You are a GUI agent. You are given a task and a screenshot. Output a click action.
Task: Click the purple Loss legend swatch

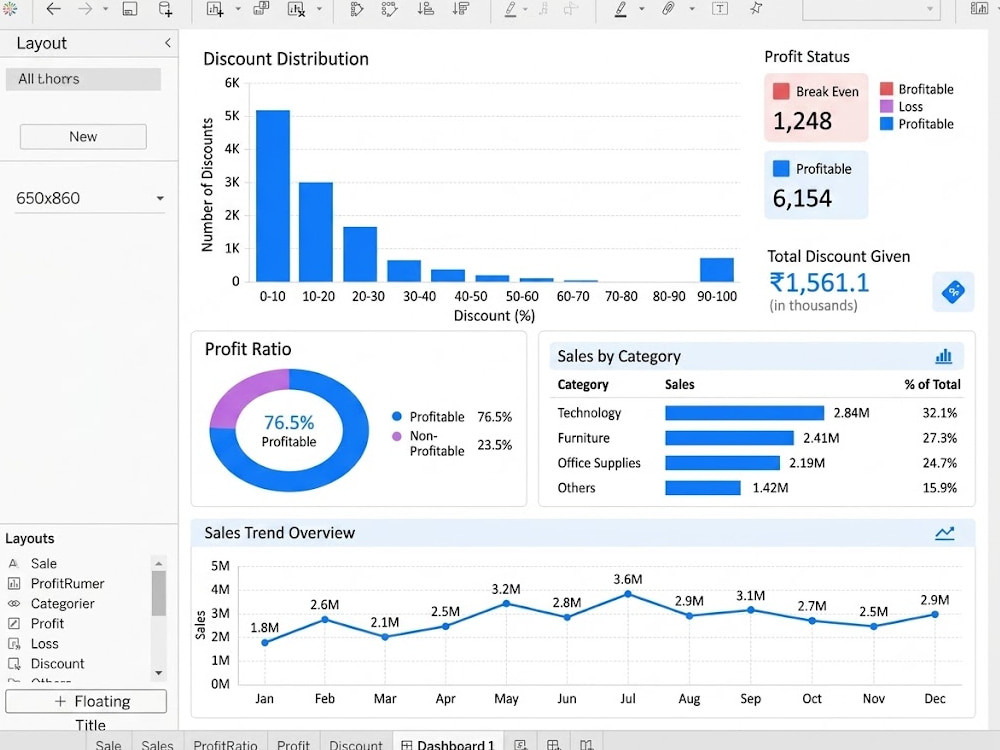pos(886,106)
